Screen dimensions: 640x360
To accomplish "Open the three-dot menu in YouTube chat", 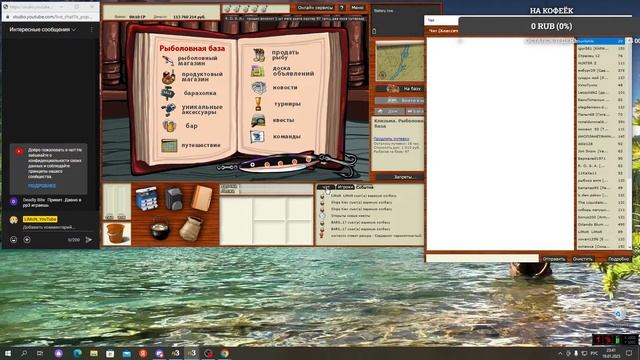I will click(91, 30).
